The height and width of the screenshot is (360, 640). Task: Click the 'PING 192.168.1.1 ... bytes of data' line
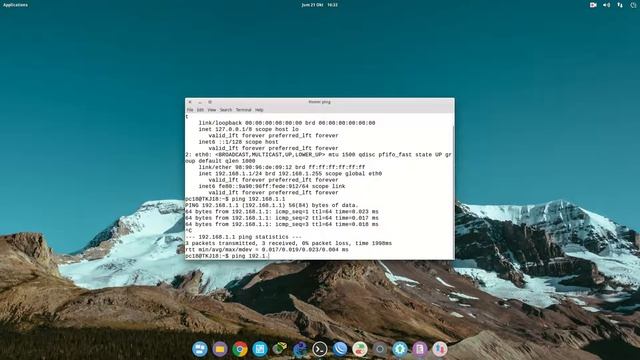272,205
